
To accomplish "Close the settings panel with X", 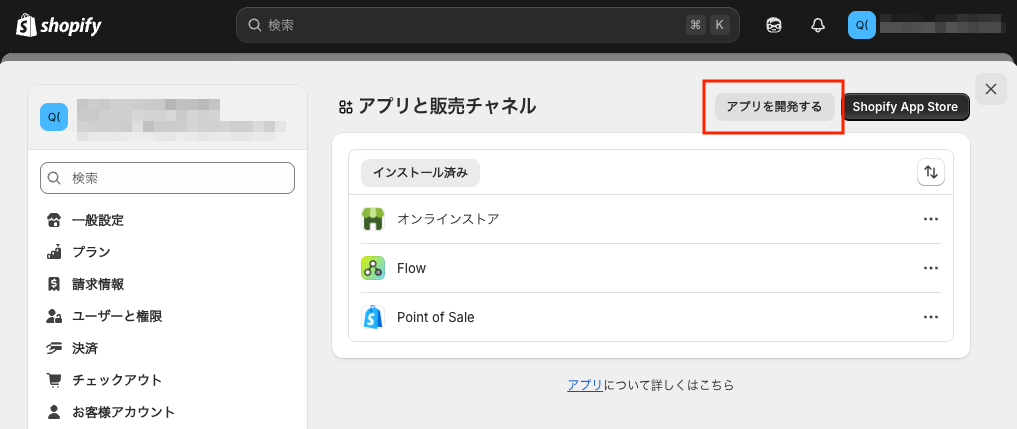I will click(x=990, y=89).
